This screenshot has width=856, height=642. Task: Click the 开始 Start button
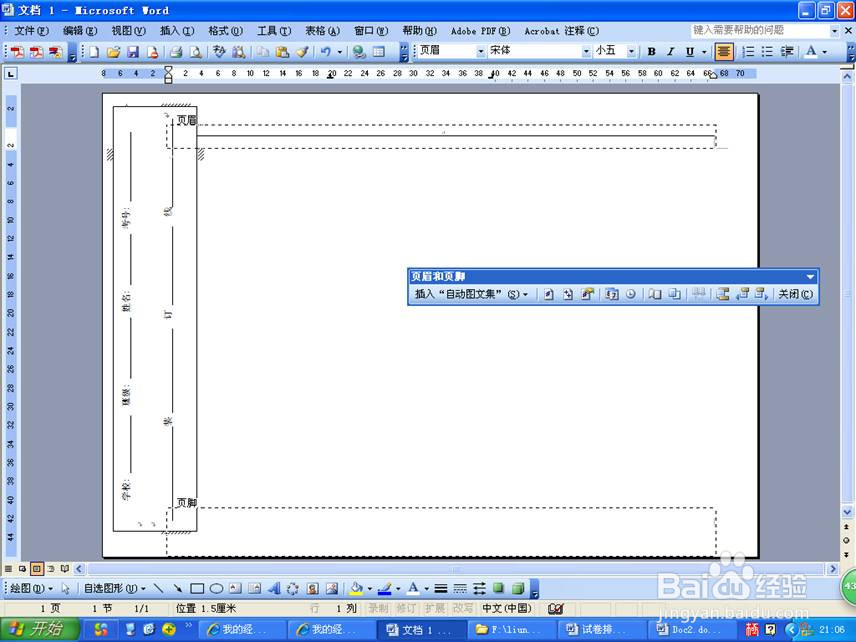39,629
